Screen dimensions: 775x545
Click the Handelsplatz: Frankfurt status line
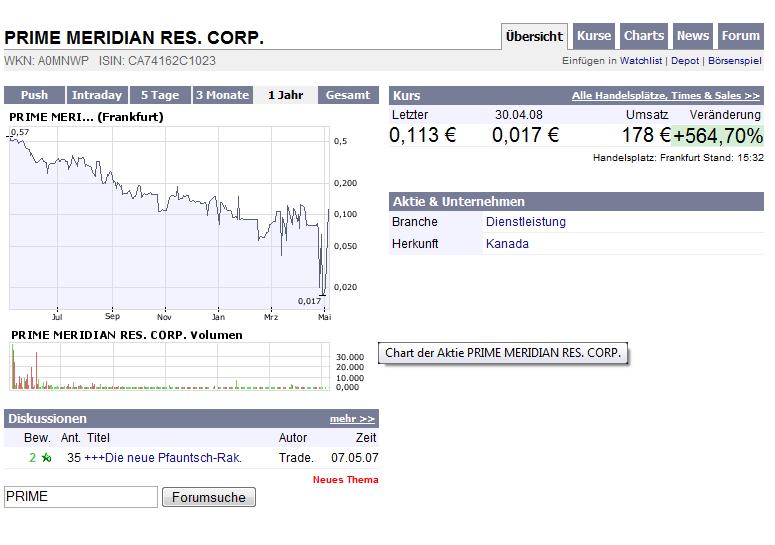click(678, 158)
